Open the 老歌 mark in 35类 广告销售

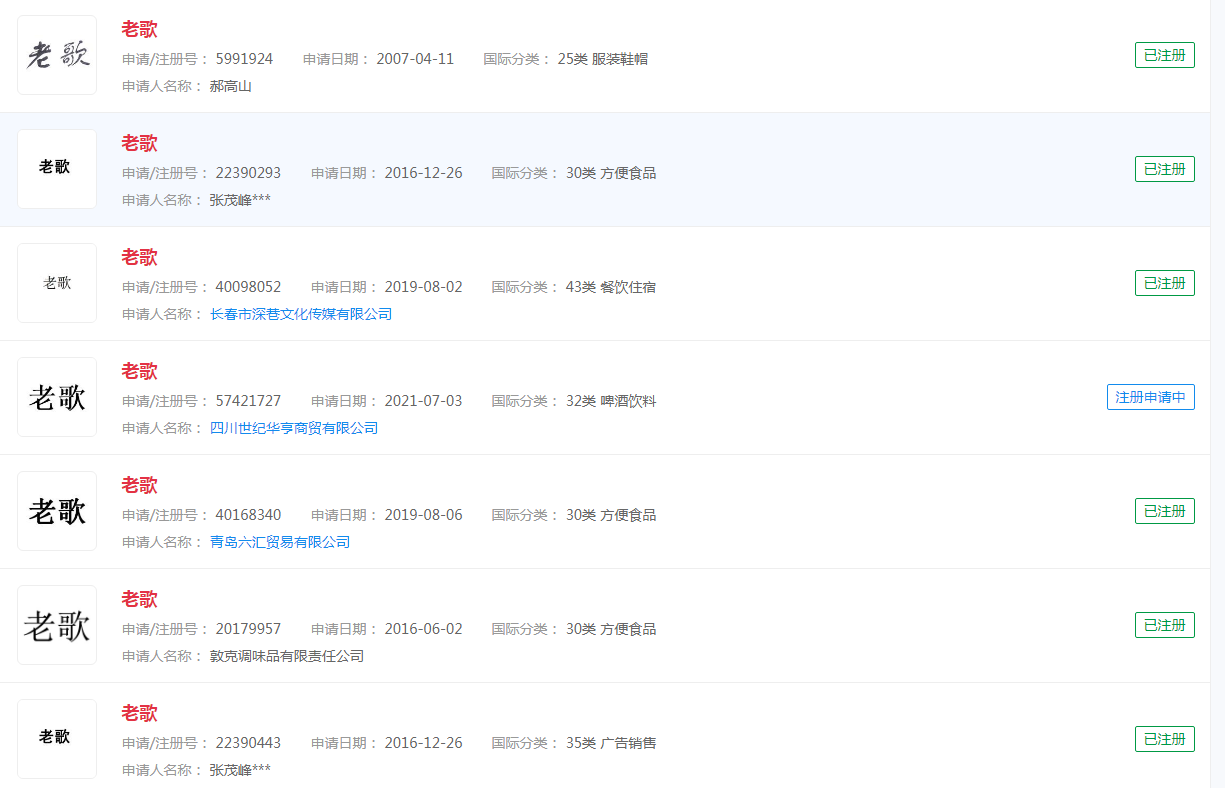(x=139, y=713)
